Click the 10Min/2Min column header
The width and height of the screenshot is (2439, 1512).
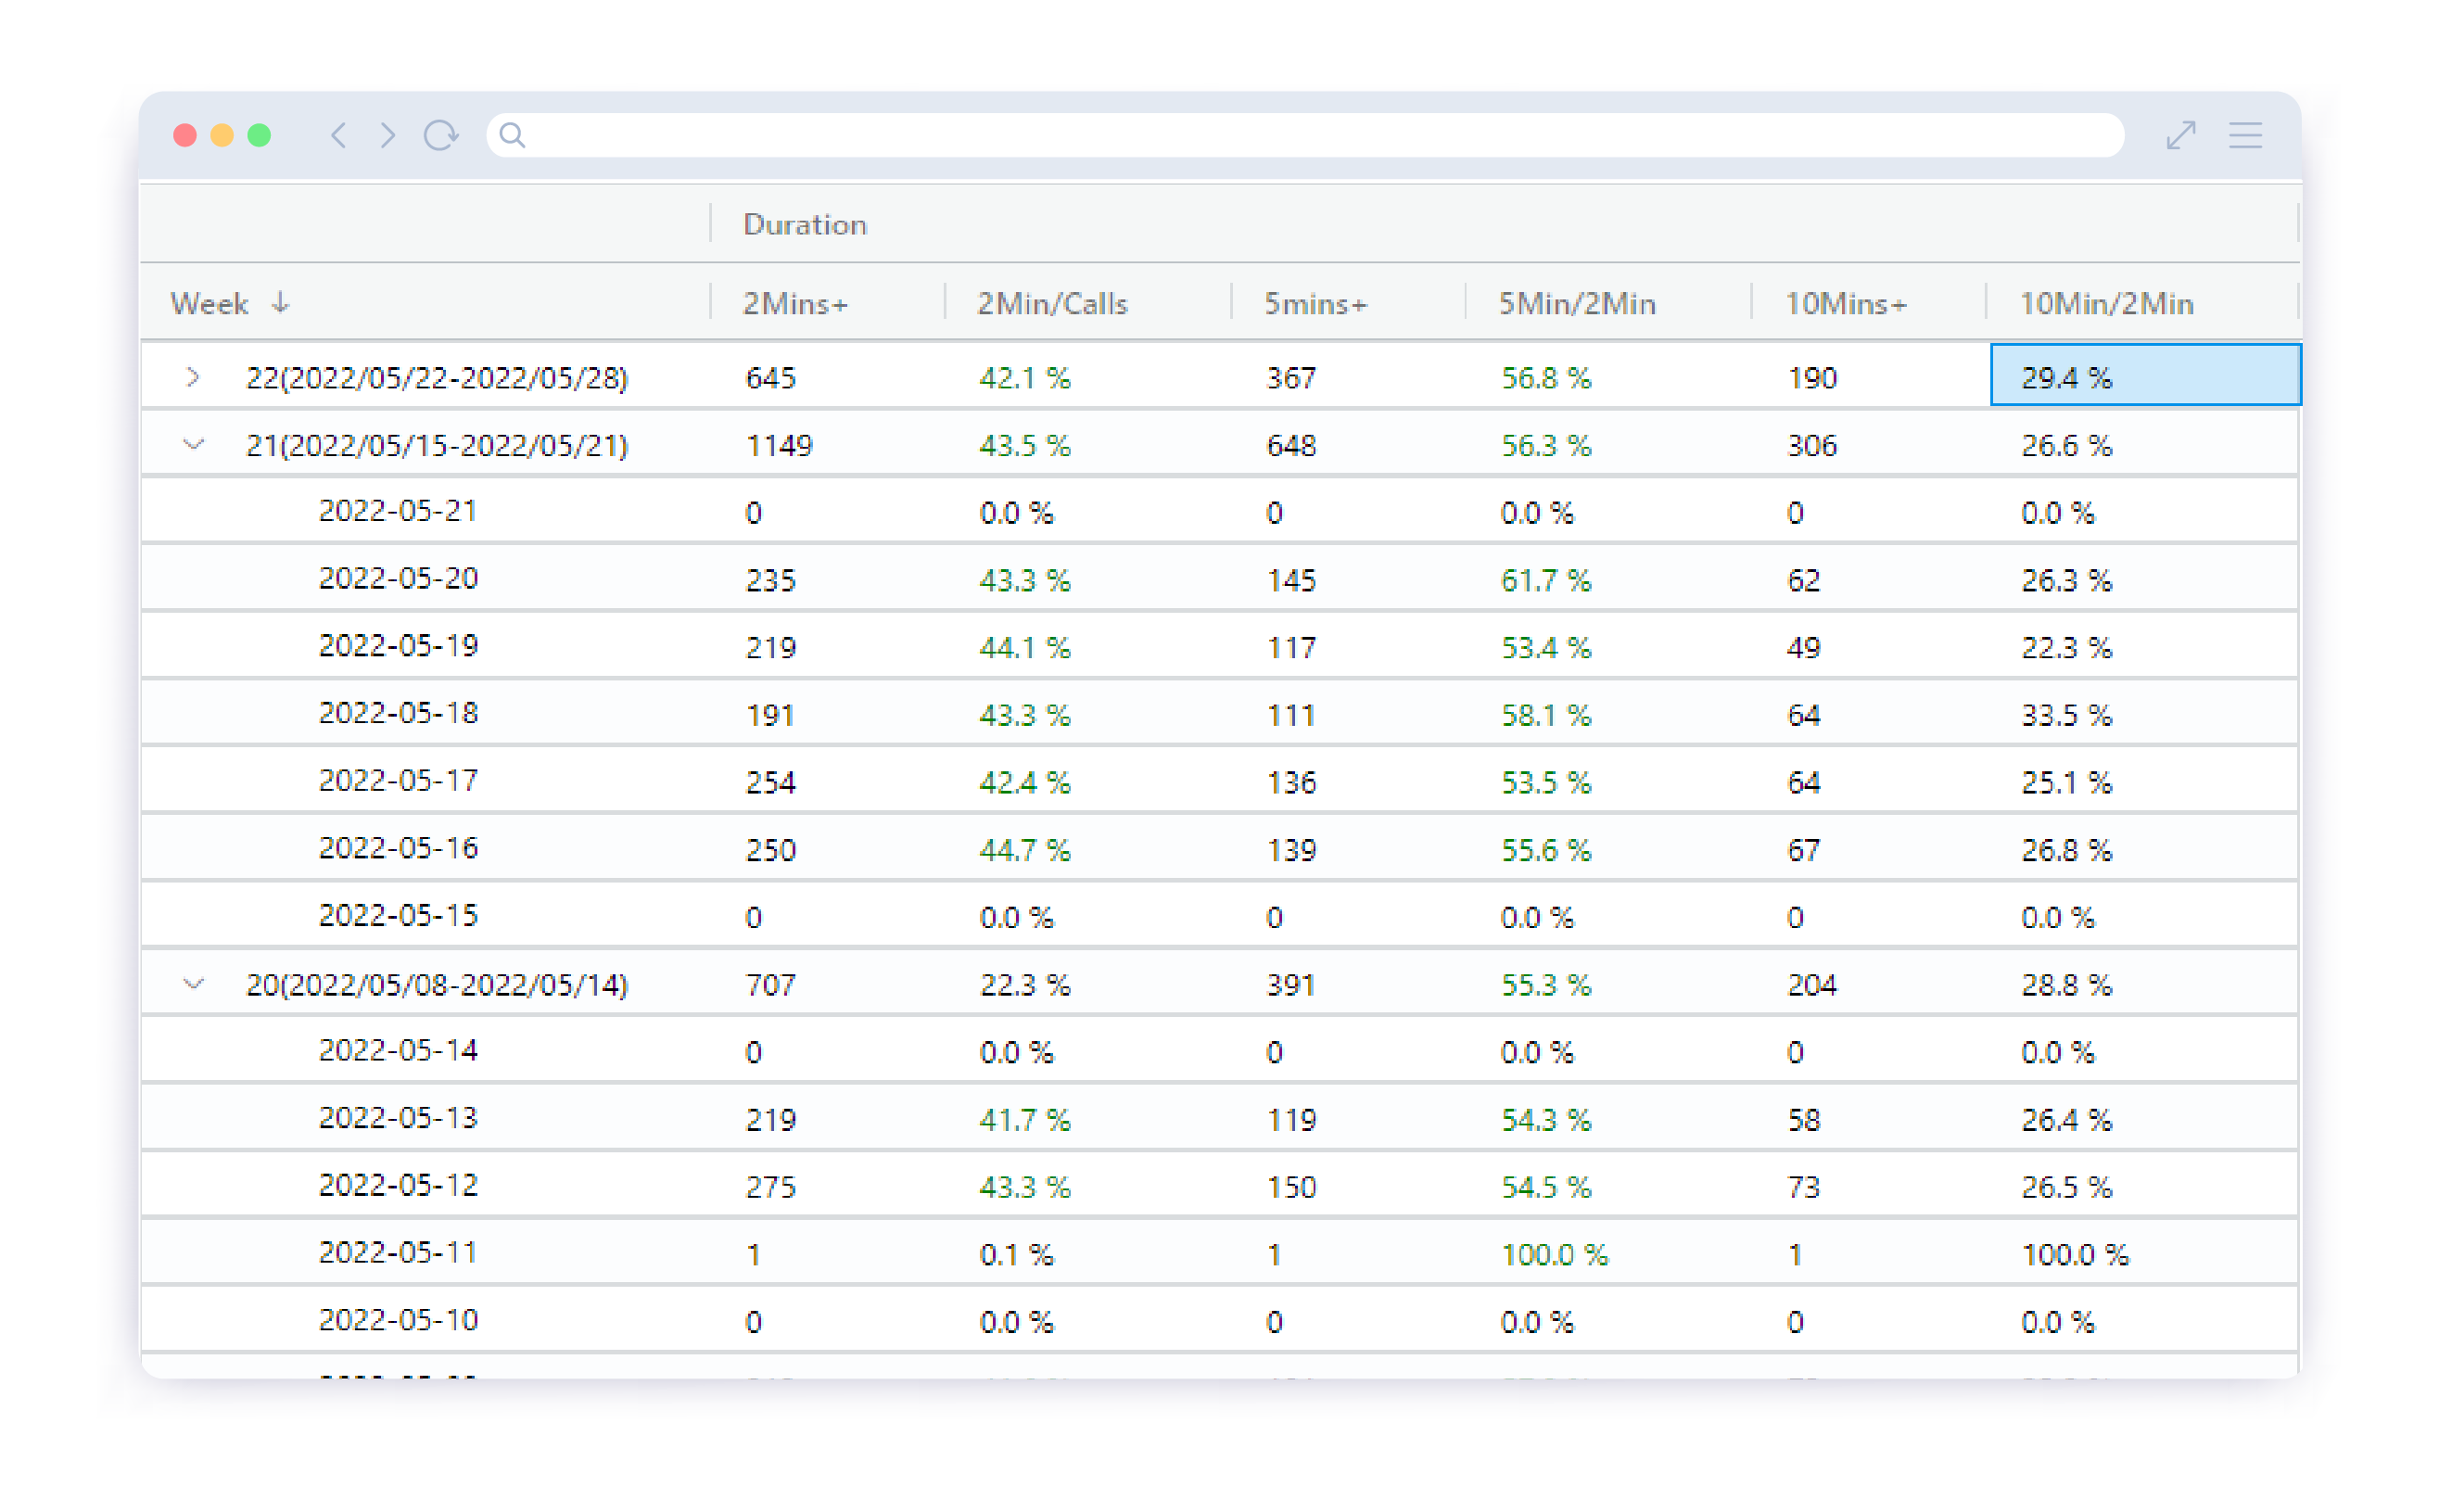2105,303
